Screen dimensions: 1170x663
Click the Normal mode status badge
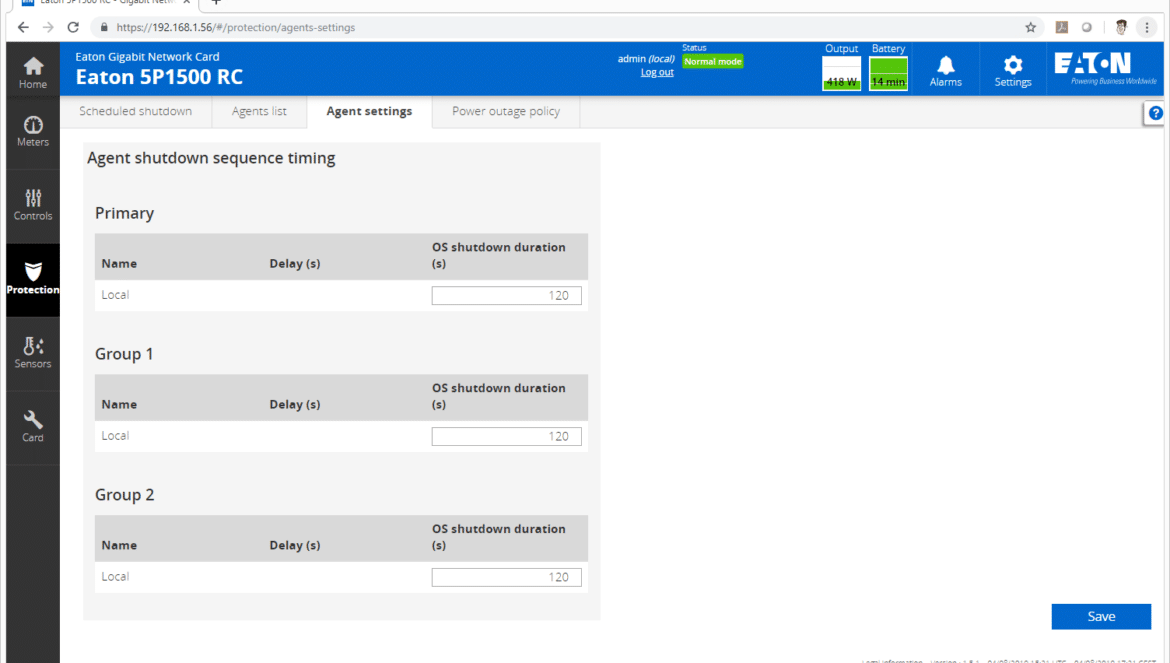click(713, 62)
